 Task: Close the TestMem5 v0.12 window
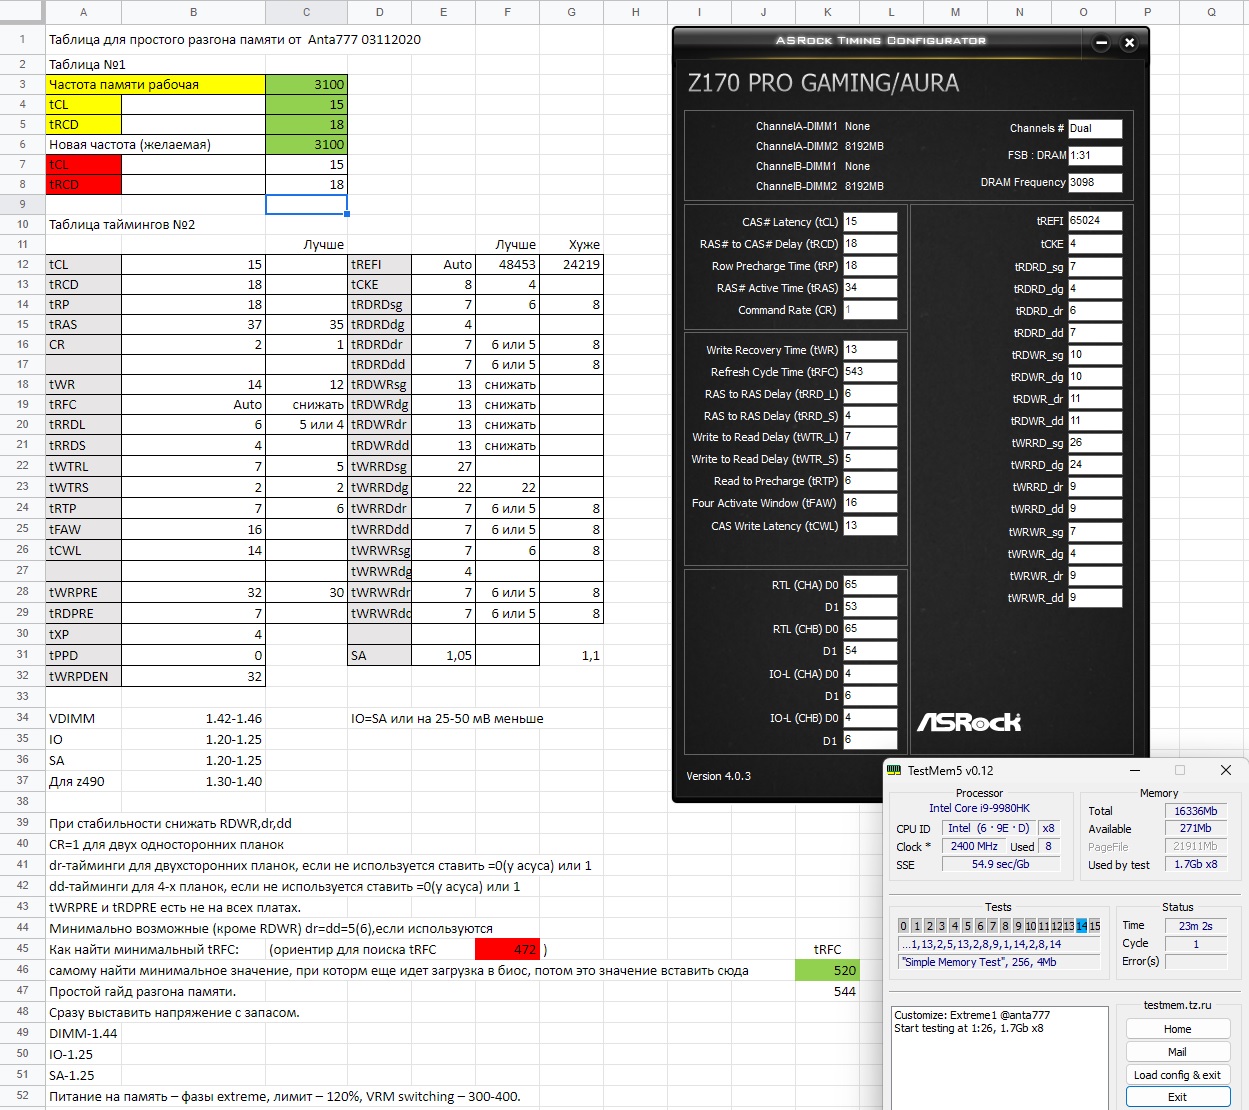click(1226, 770)
